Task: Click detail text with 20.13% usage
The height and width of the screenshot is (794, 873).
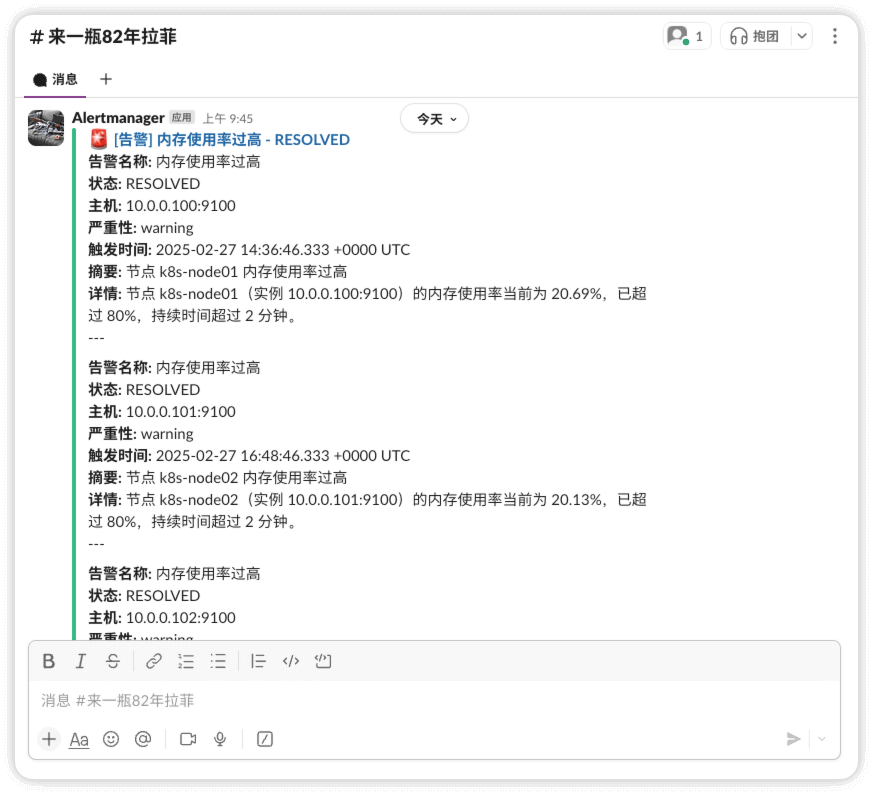Action: 367,511
